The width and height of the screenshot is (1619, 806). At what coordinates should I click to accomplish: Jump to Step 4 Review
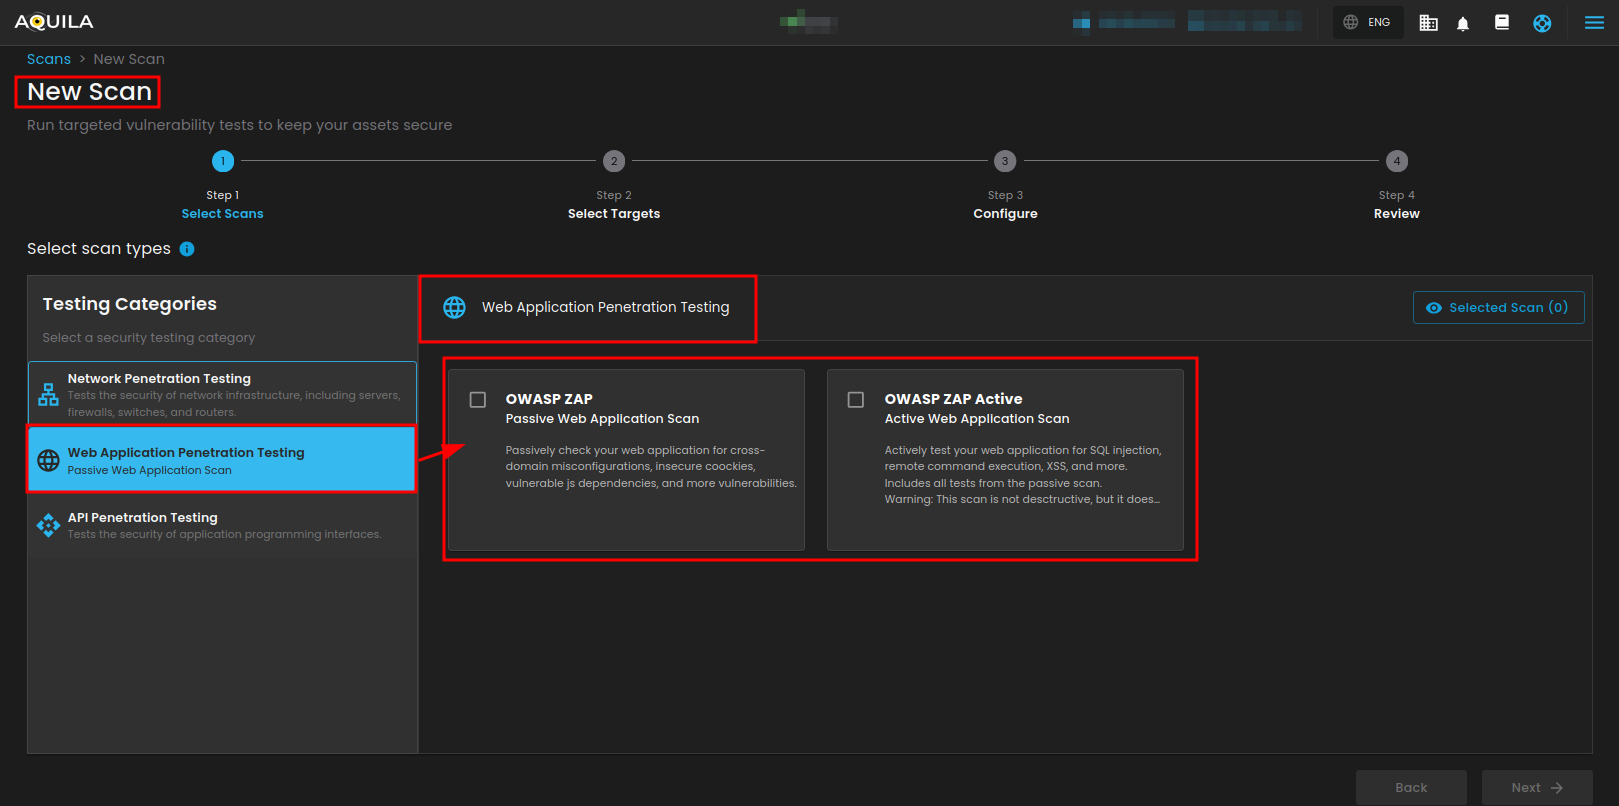(x=1396, y=161)
